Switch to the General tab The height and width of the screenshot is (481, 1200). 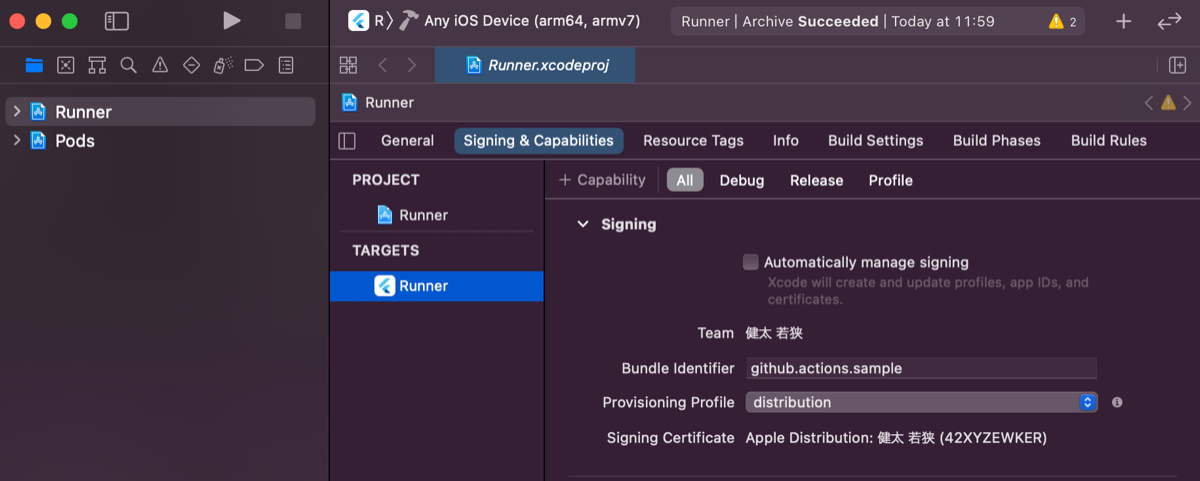(x=407, y=141)
